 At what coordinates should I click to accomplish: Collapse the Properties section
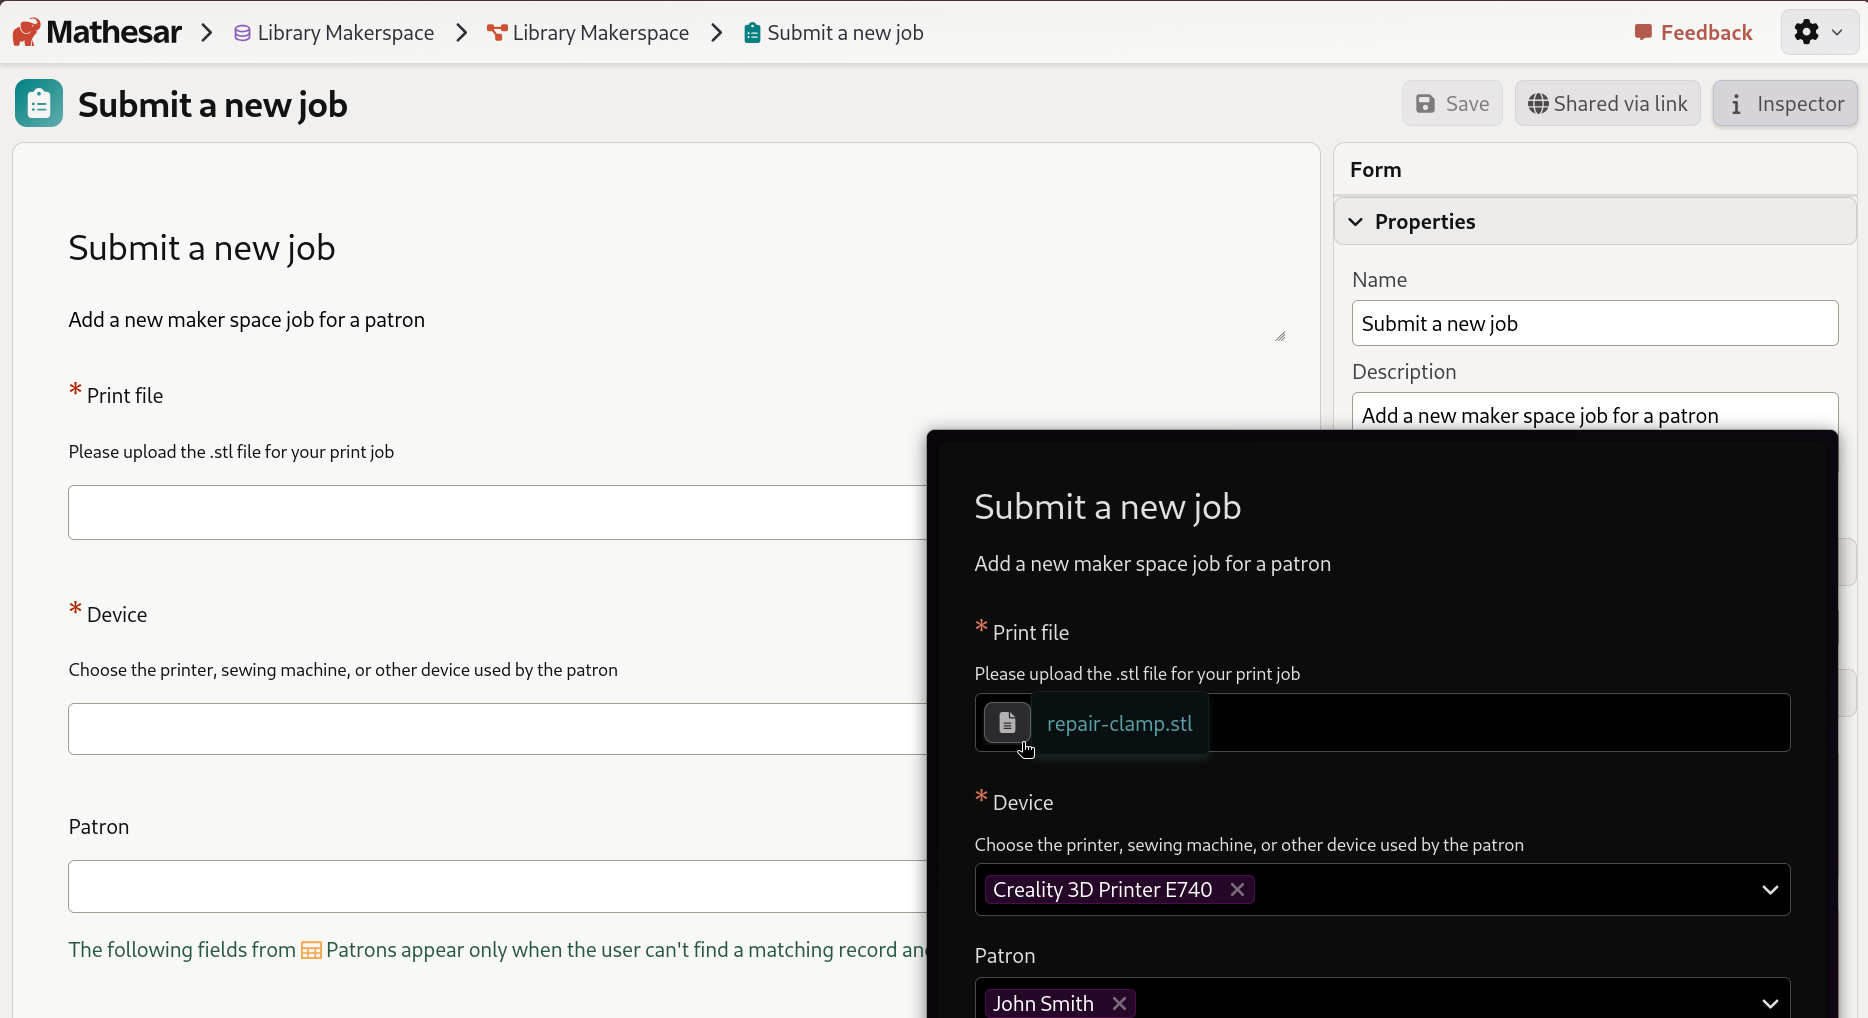1356,221
